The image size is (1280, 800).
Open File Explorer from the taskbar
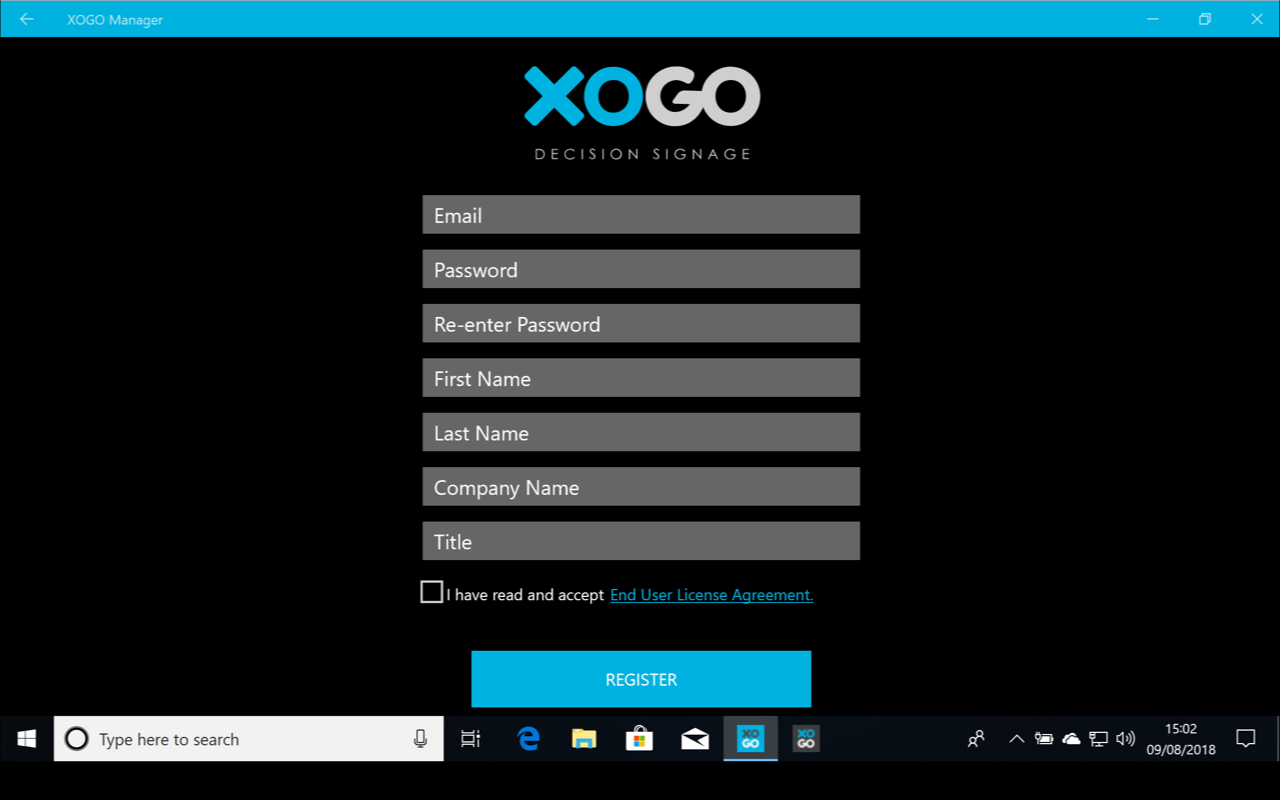[x=584, y=739]
